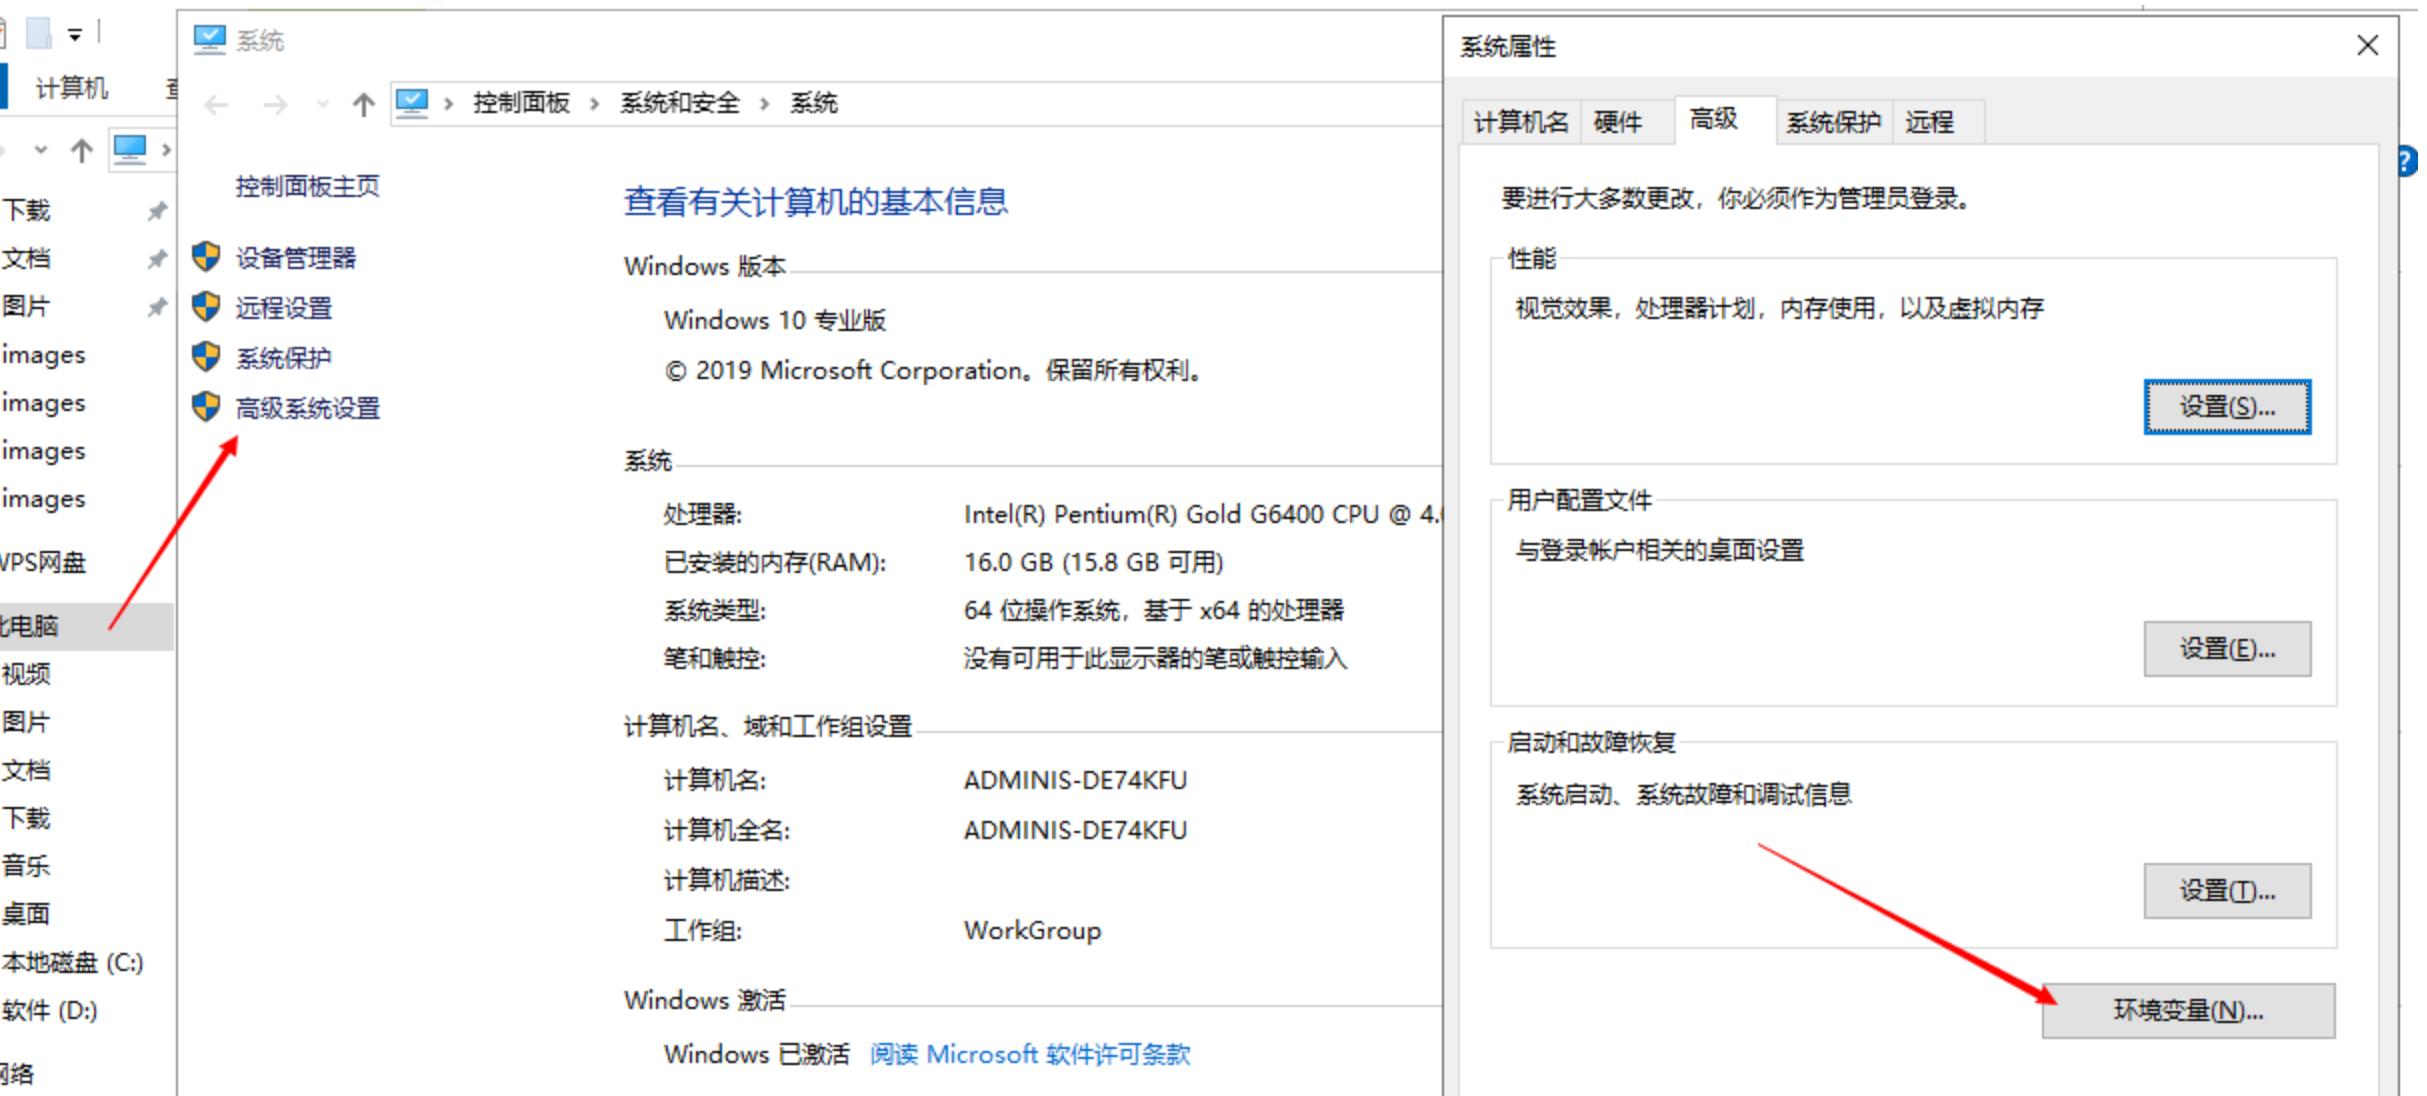Go to Control Panel Home (控制面板主页)
Image resolution: width=2427 pixels, height=1096 pixels.
tap(308, 186)
